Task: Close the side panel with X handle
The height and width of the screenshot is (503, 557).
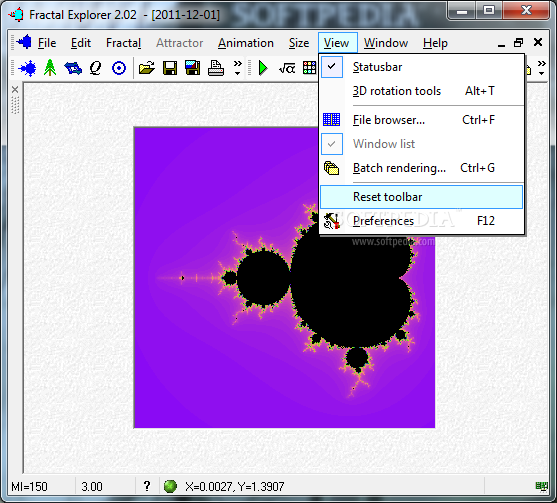Action: coord(15,89)
